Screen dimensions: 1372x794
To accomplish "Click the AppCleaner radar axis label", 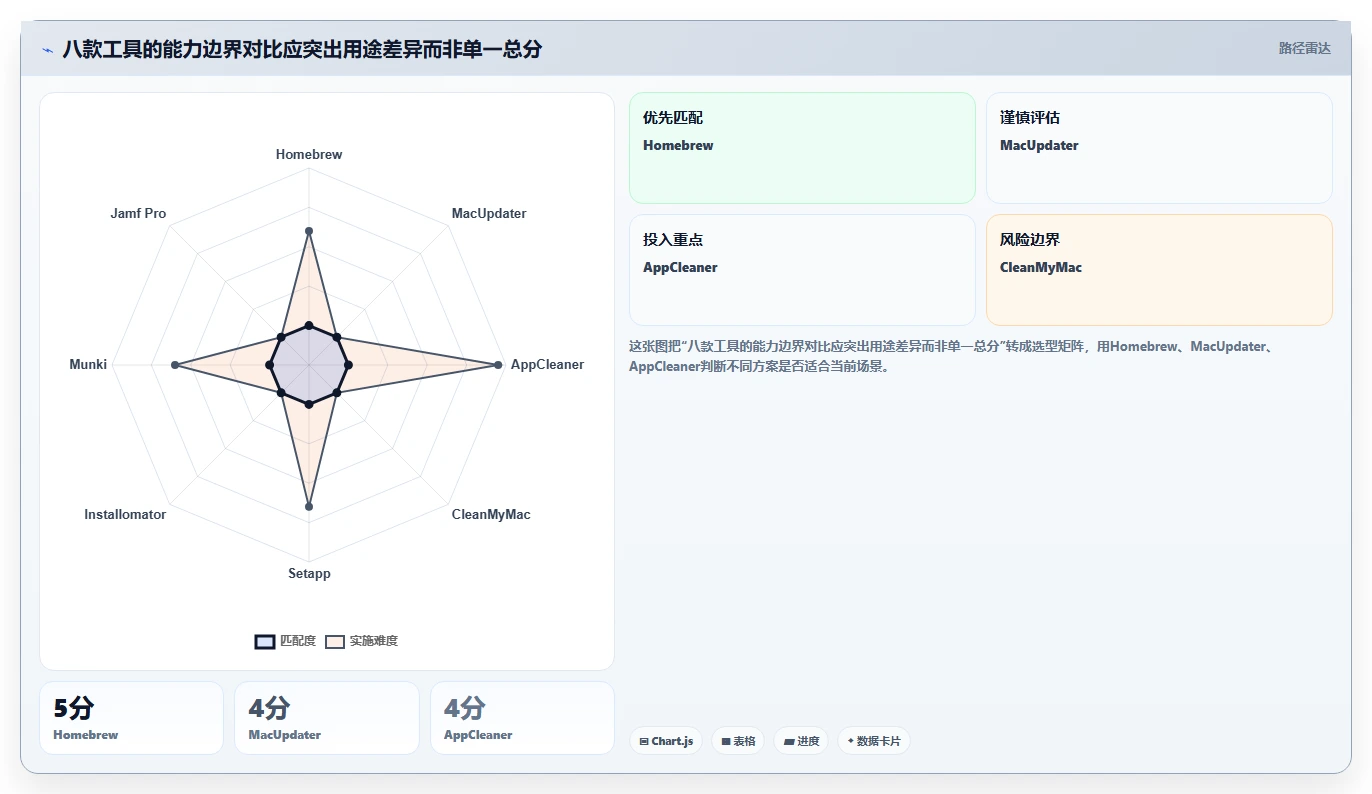I will 547,365.
